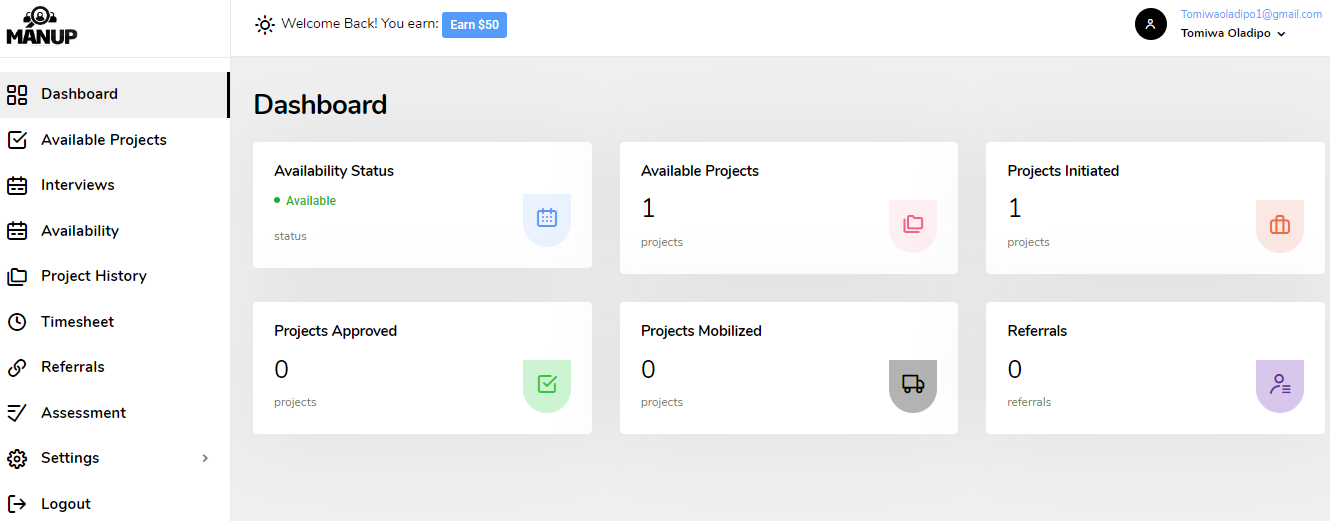Viewport: 1330px width, 521px height.
Task: Click the Welcome Back! You earn: text
Action: click(360, 23)
